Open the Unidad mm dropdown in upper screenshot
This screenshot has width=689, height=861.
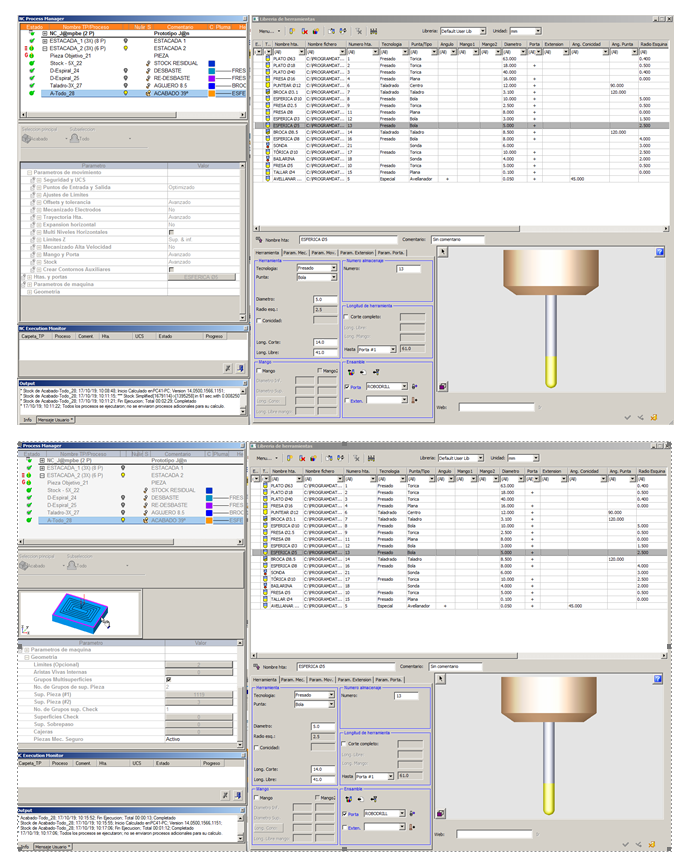tap(537, 31)
